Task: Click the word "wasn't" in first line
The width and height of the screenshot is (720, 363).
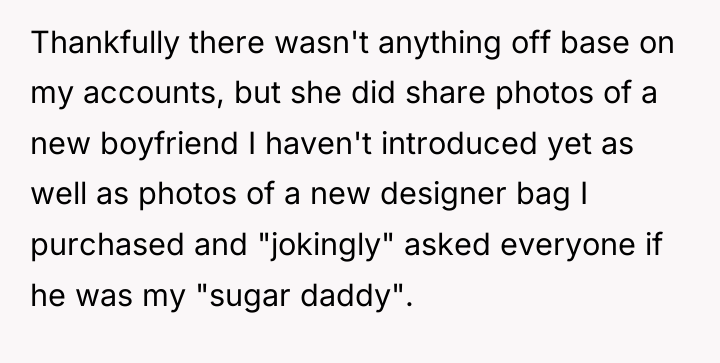Action: 322,42
